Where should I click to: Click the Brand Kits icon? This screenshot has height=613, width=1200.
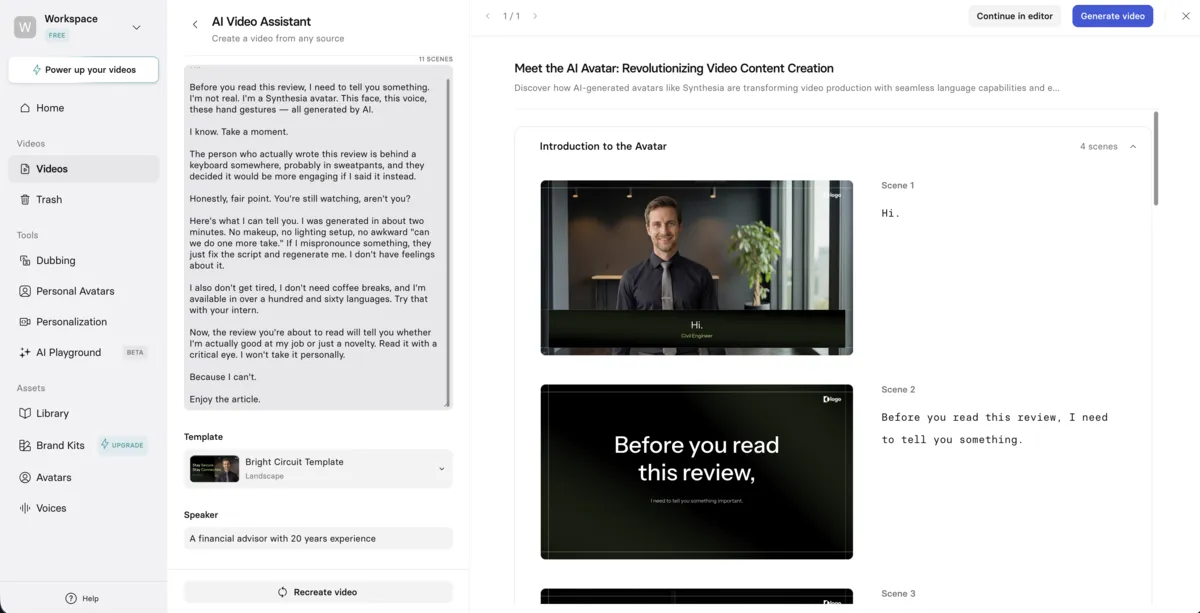click(x=26, y=445)
